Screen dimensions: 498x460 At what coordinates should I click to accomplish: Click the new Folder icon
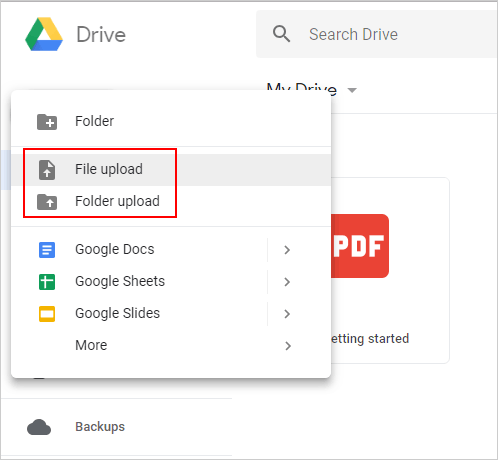[47, 122]
